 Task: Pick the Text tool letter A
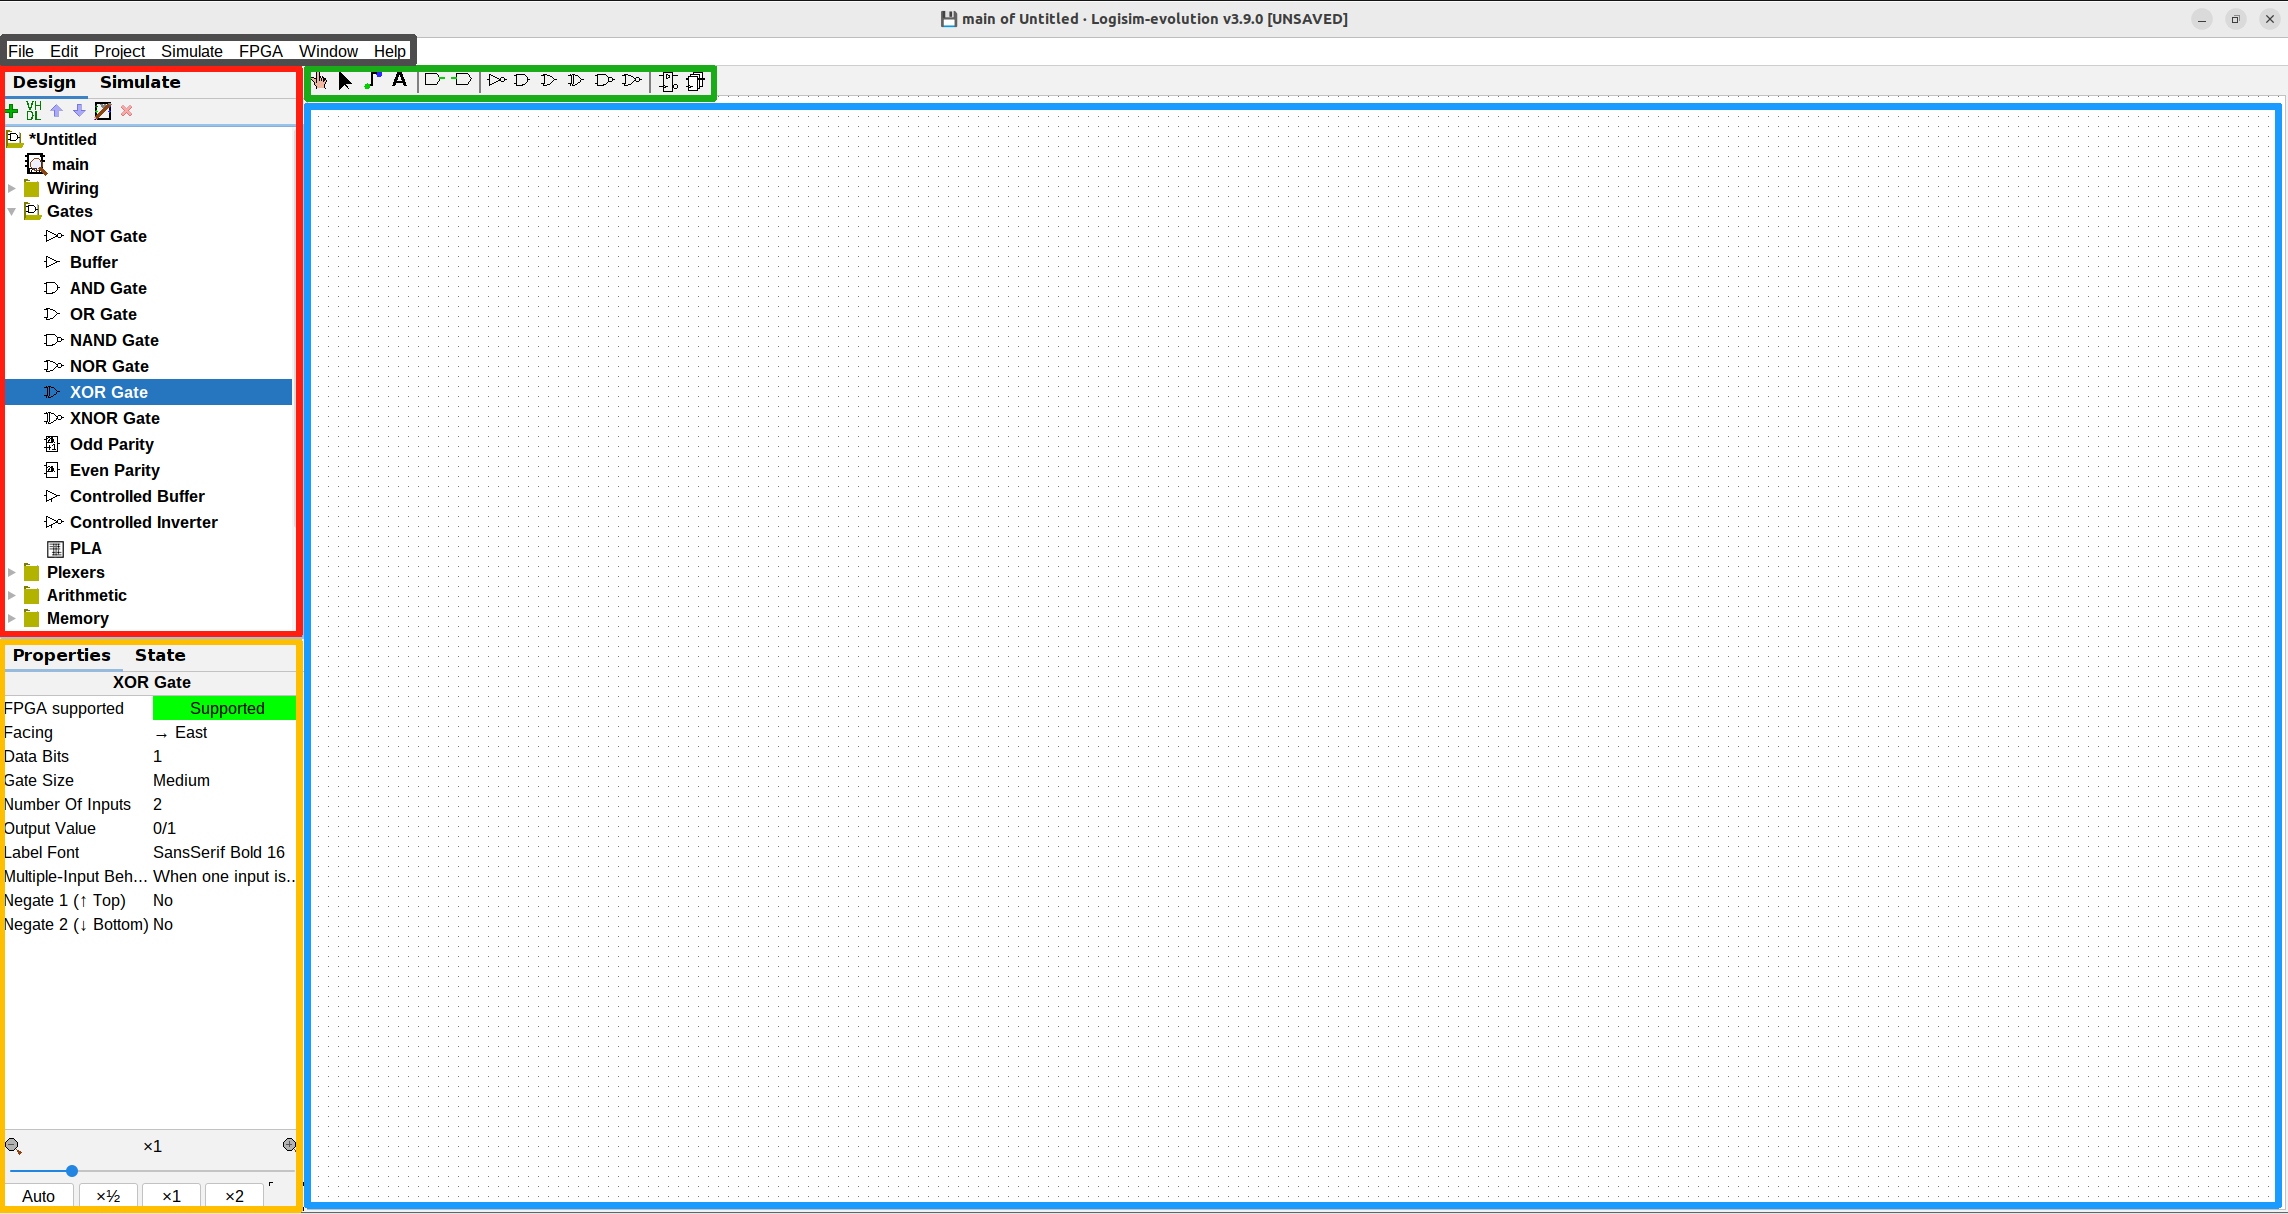(399, 80)
